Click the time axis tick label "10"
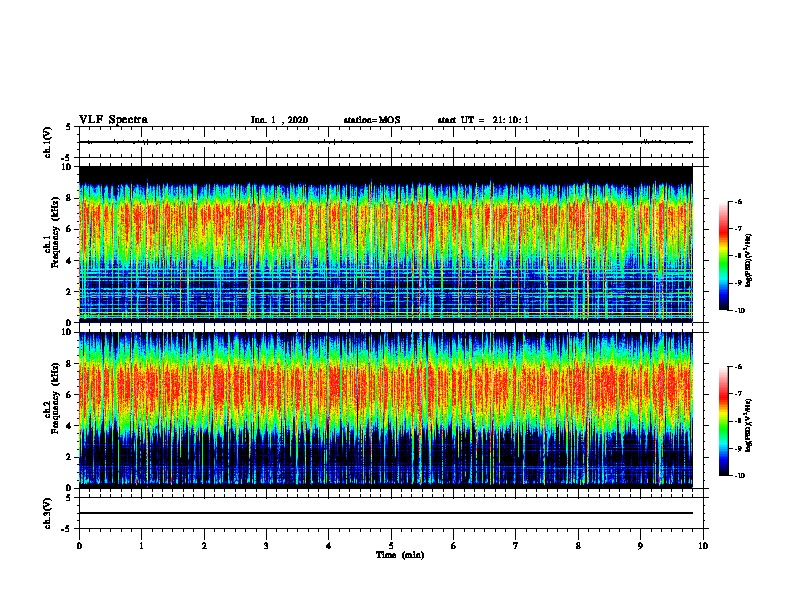The height and width of the screenshot is (612, 792). [703, 546]
